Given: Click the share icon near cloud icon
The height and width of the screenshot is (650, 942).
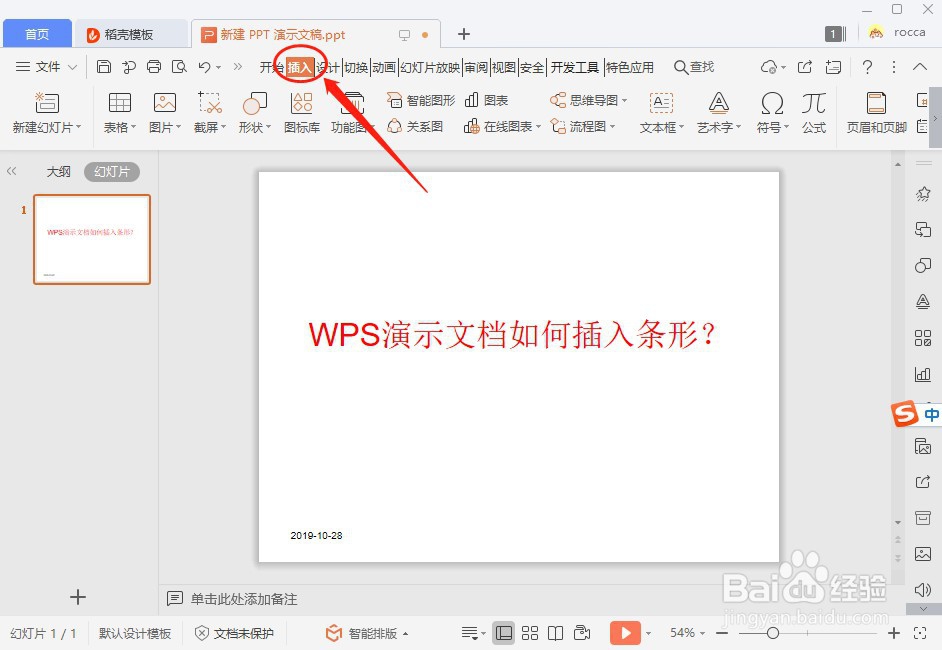Looking at the screenshot, I should tap(805, 67).
